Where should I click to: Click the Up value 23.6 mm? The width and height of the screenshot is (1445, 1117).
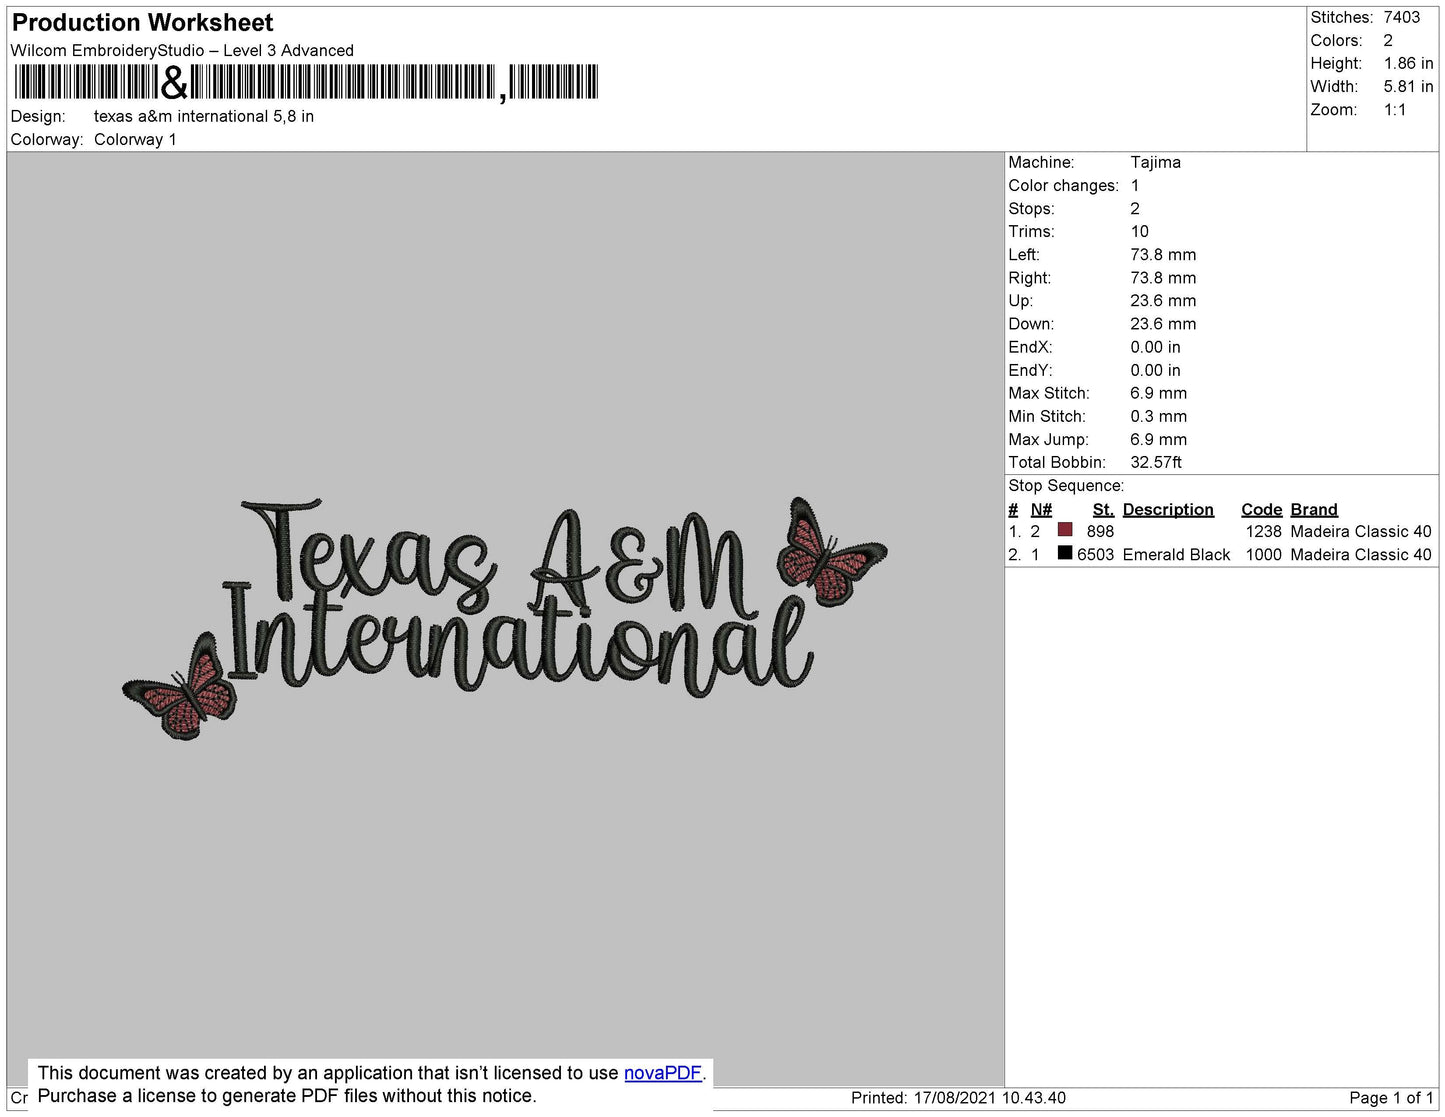click(x=1163, y=300)
